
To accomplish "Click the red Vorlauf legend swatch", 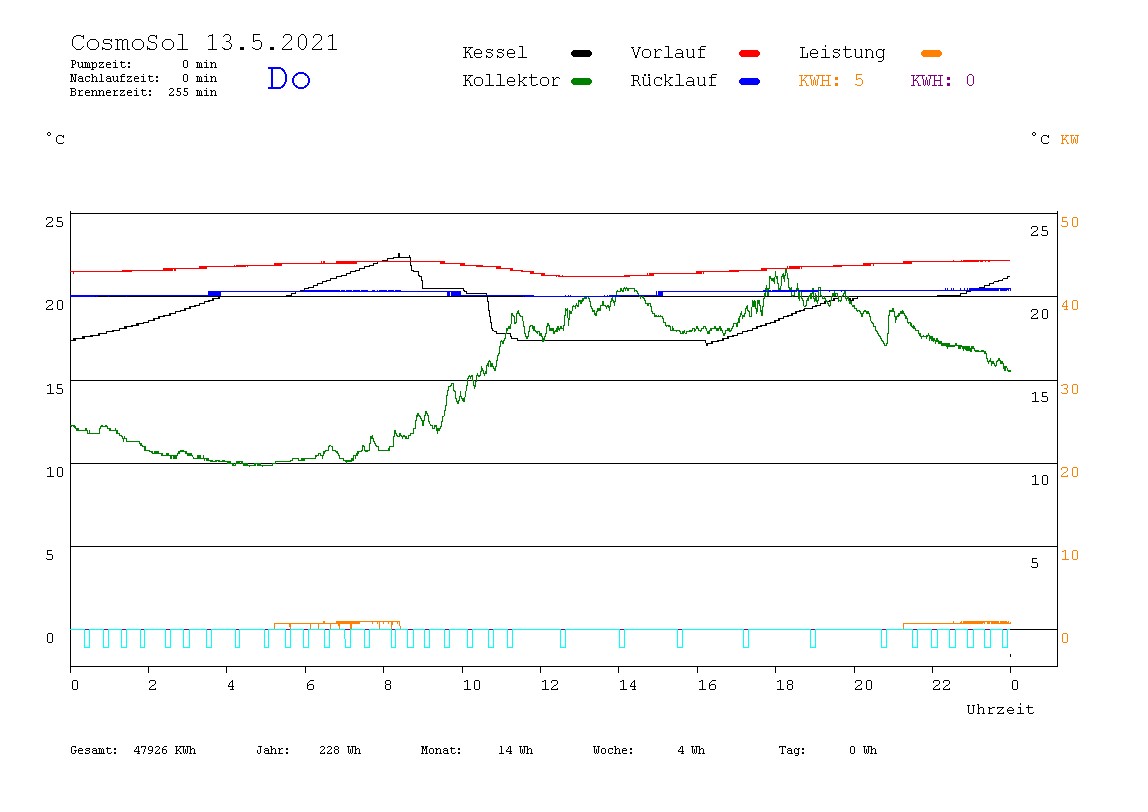I will (750, 53).
